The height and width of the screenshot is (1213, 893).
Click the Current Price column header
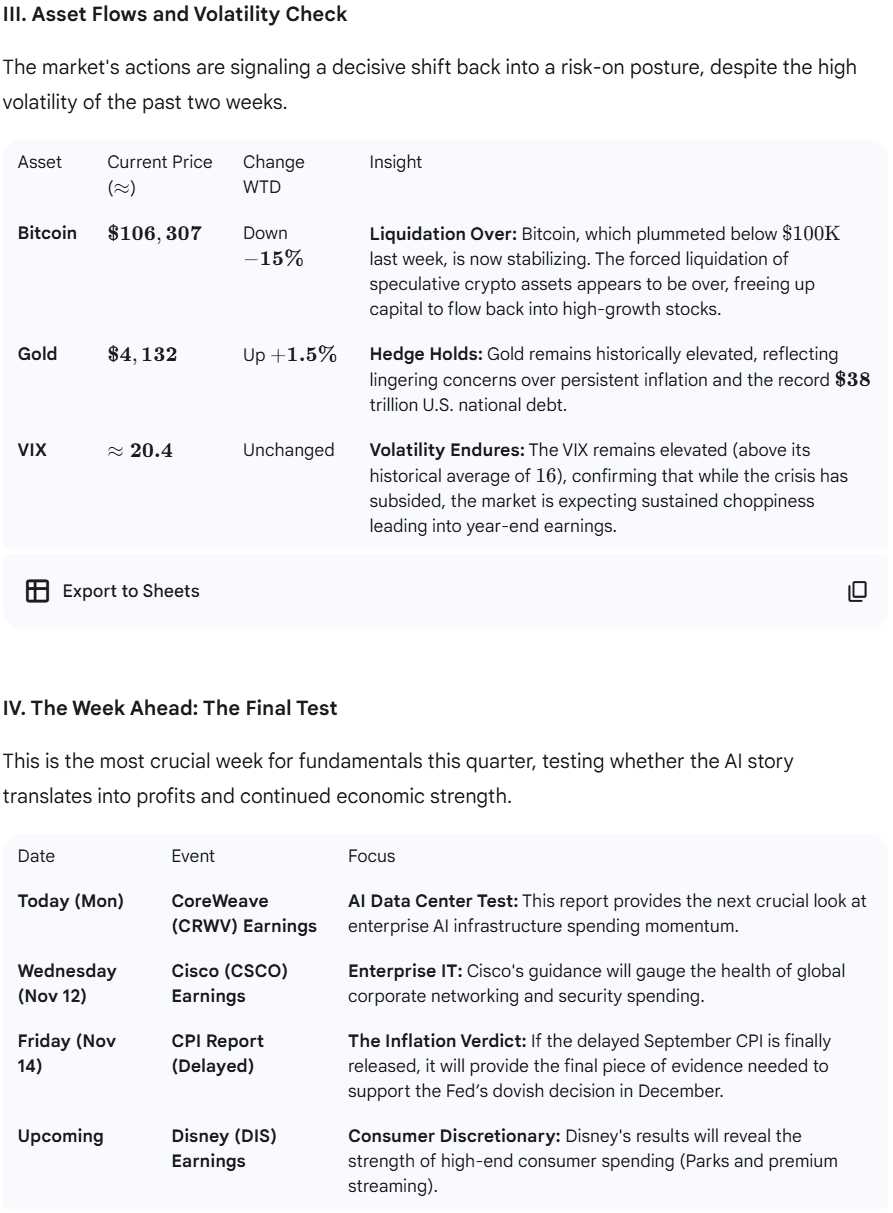(x=159, y=174)
